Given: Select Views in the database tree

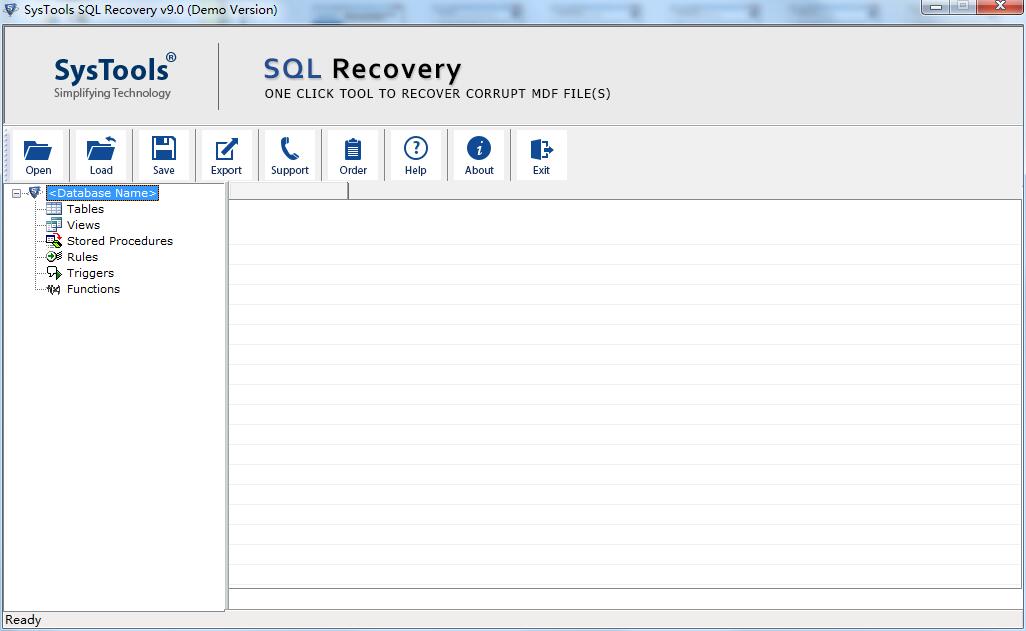Looking at the screenshot, I should tap(84, 225).
